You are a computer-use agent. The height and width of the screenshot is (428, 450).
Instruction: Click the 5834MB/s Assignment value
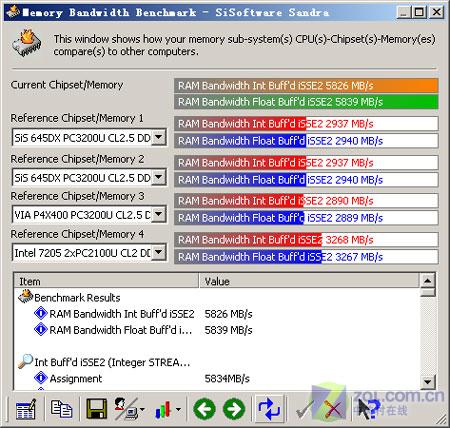pyautogui.click(x=227, y=378)
